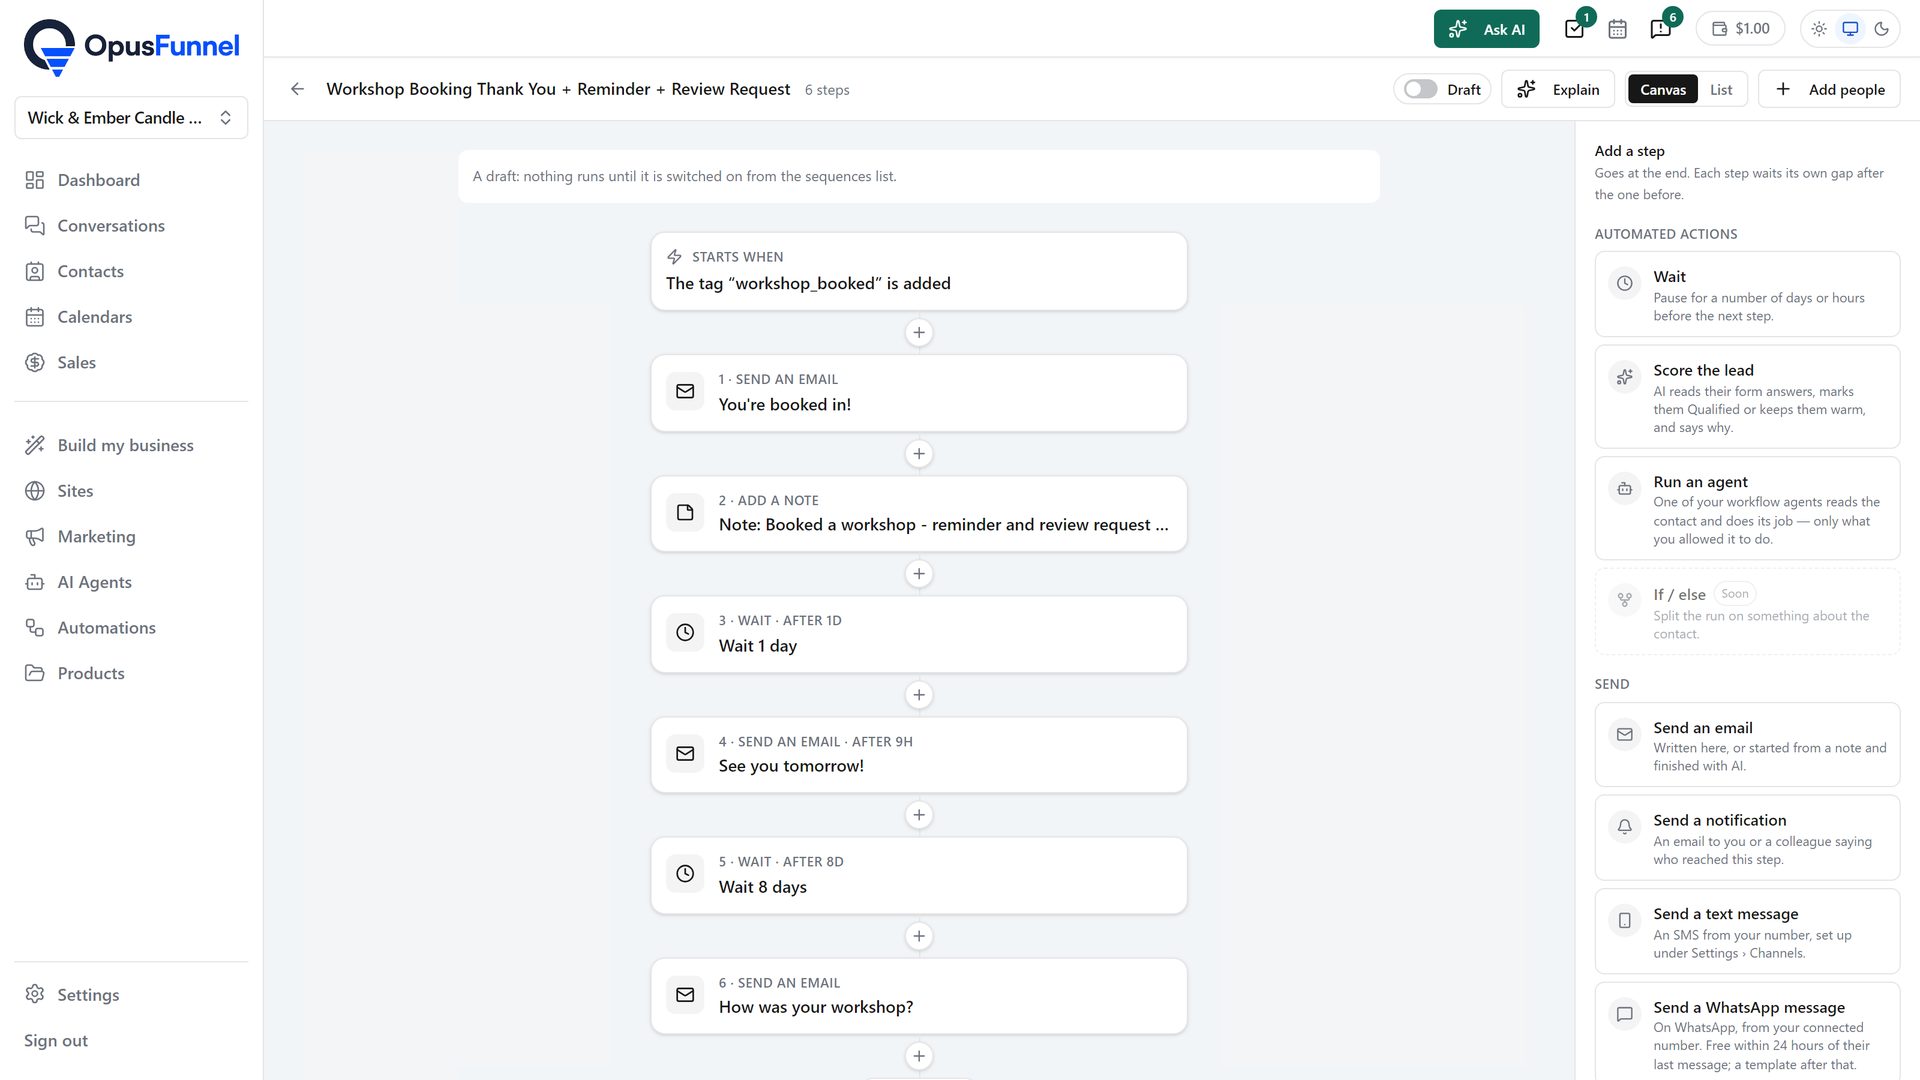Screen dimensions: 1920x1080
Task: Insert step after See you tomorrow! email
Action: [918, 815]
